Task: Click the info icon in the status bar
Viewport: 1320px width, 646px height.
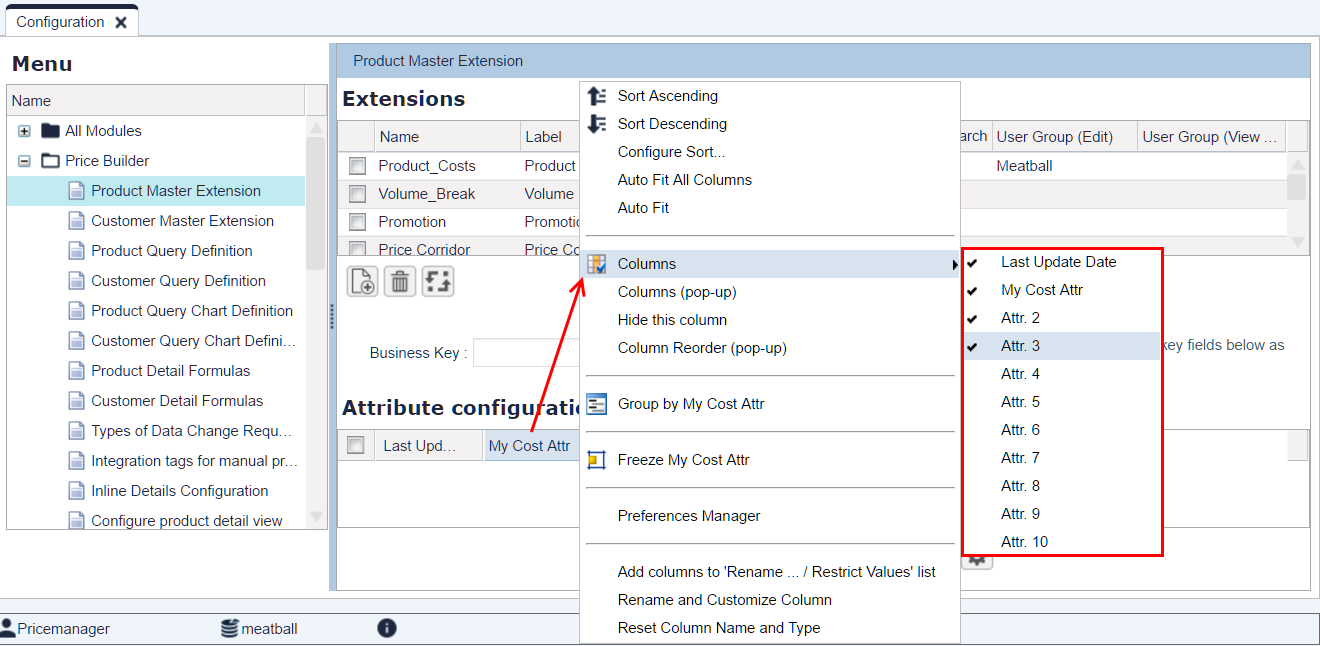Action: point(387,628)
